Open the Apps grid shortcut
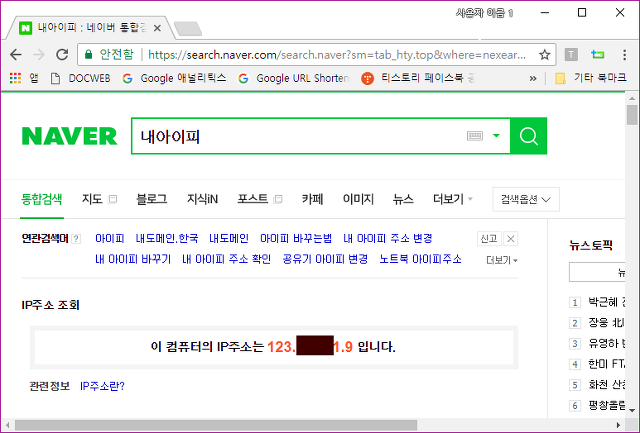Screen dimensions: 640x433 pos(16,78)
